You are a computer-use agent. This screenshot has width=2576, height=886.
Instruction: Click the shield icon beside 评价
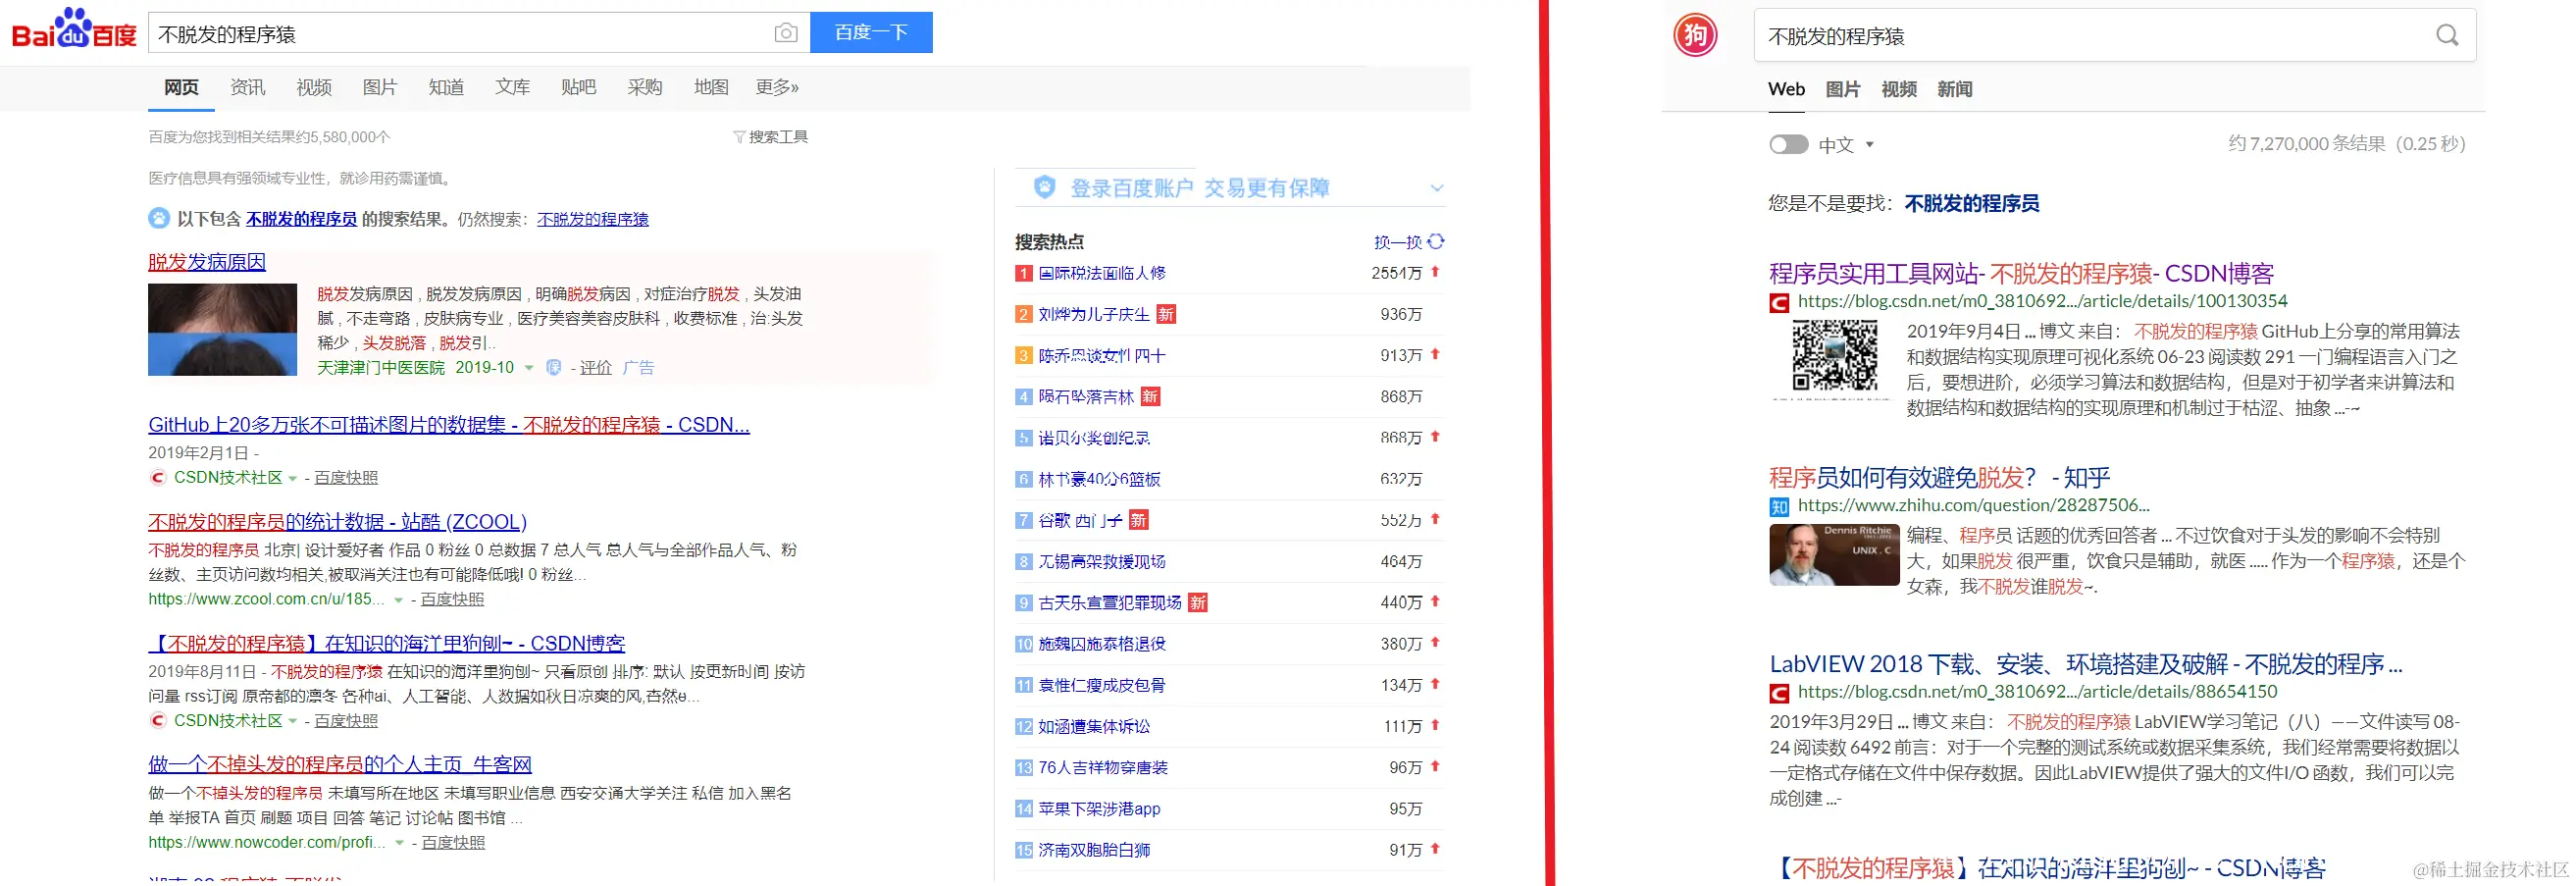(553, 368)
